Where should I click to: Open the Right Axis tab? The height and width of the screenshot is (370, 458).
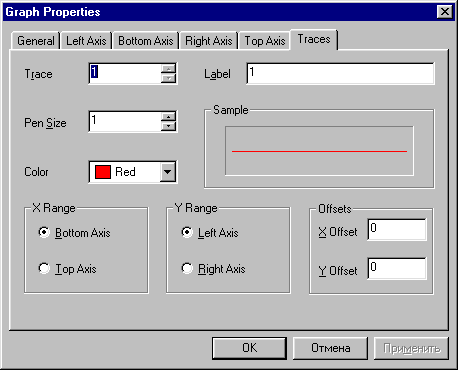[209, 41]
